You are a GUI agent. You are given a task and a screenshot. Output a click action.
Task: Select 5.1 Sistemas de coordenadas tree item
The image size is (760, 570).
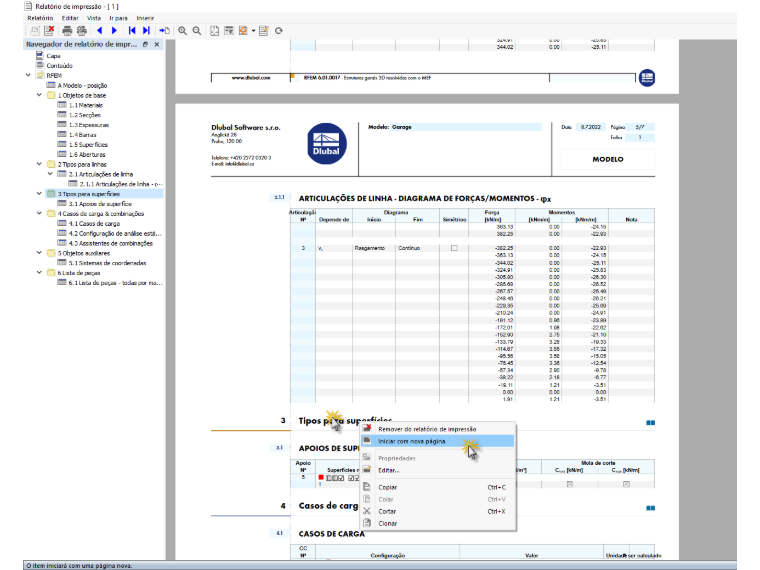coord(102,263)
